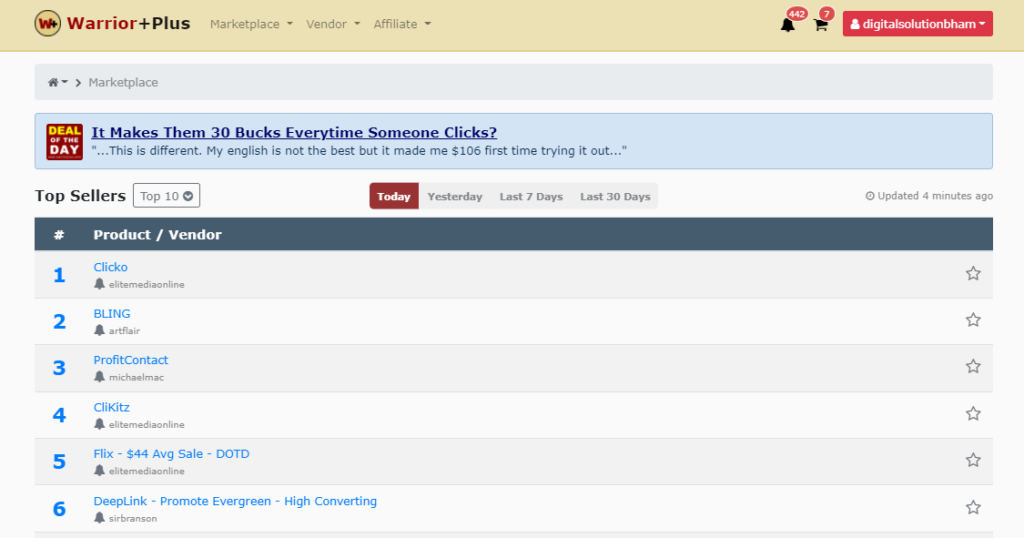
Task: Click the vendor name sirbranson
Action: (x=133, y=518)
